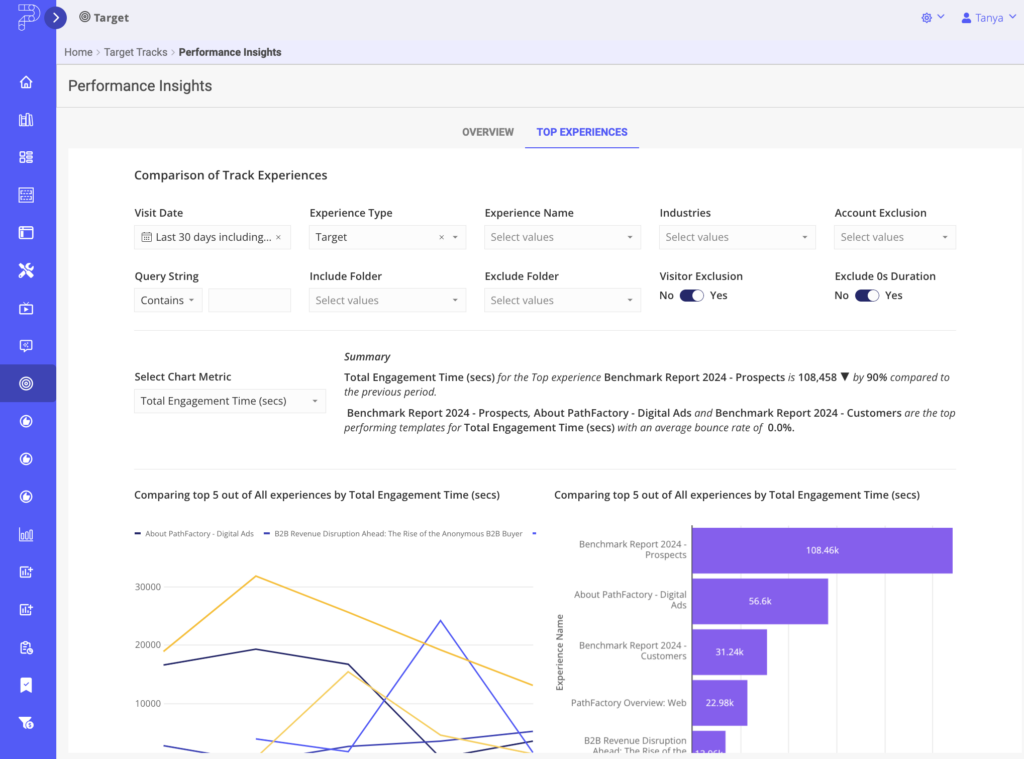Open the Tanya user menu
1024x759 pixels.
point(989,18)
